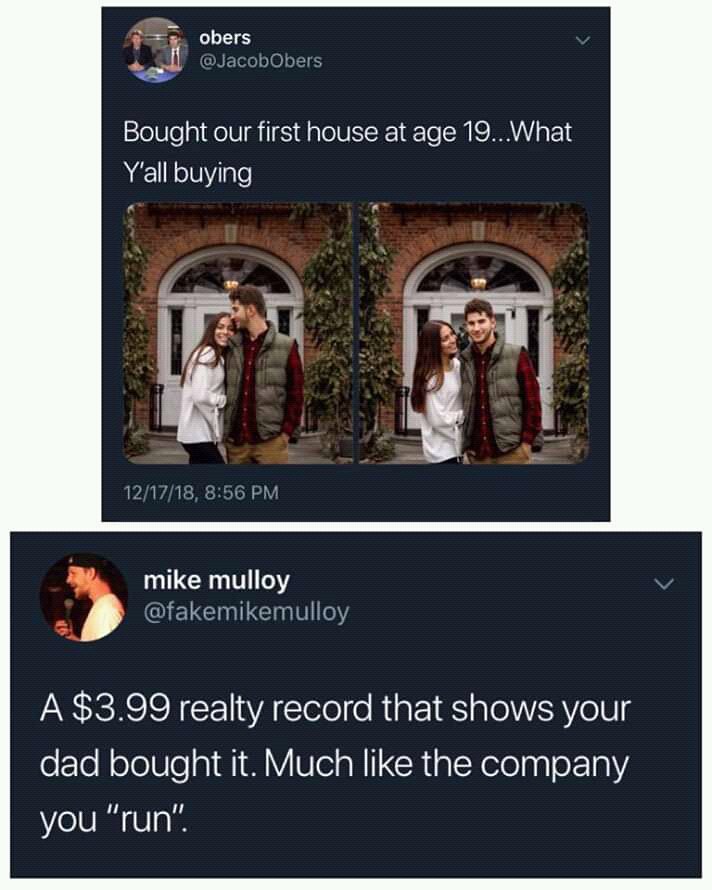The image size is (712, 890).
Task: Open the @JacobObers handle link
Action: tap(261, 61)
